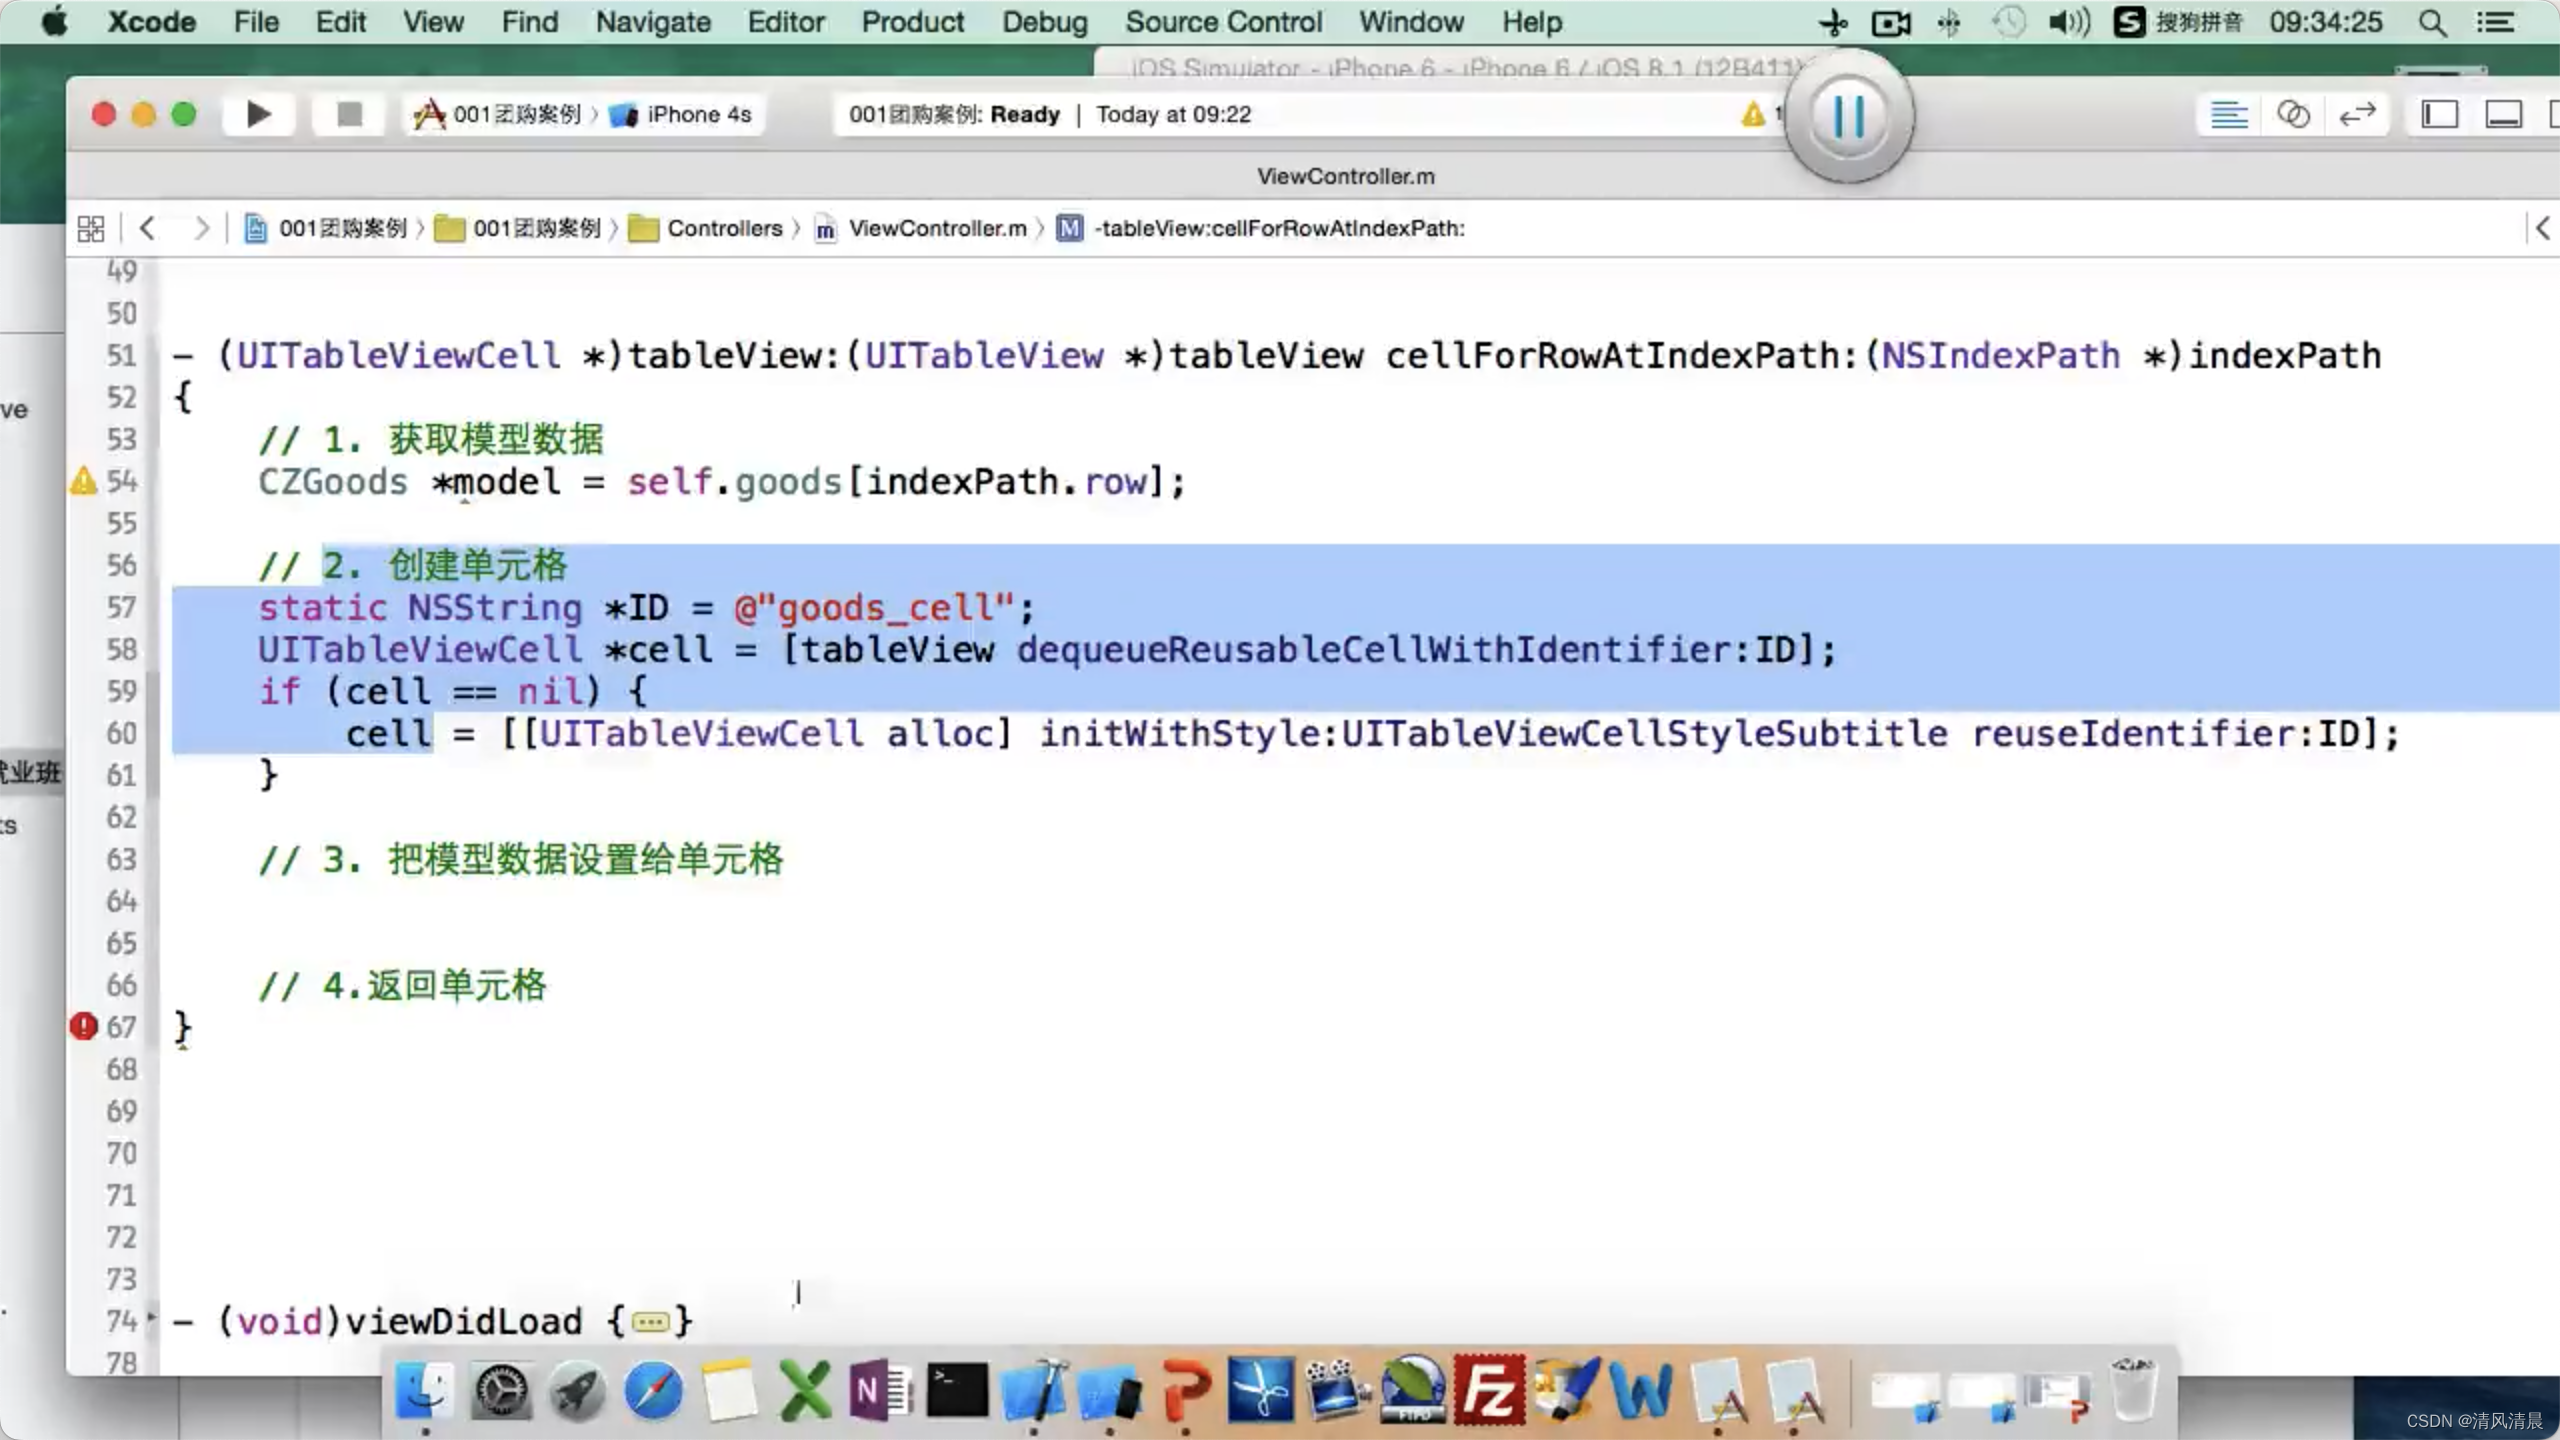Pause recording with the round pause button
Screen dimensions: 2560x1440
[1848, 116]
